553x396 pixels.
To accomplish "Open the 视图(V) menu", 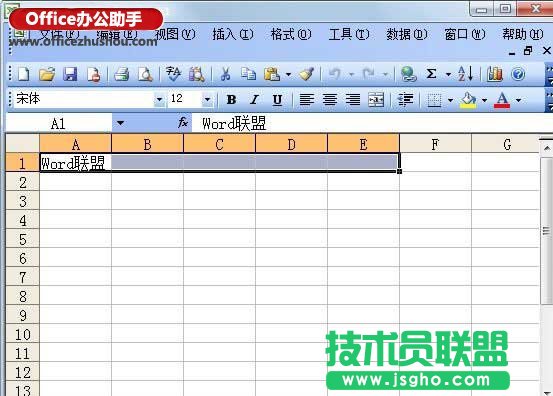I will click(x=175, y=34).
